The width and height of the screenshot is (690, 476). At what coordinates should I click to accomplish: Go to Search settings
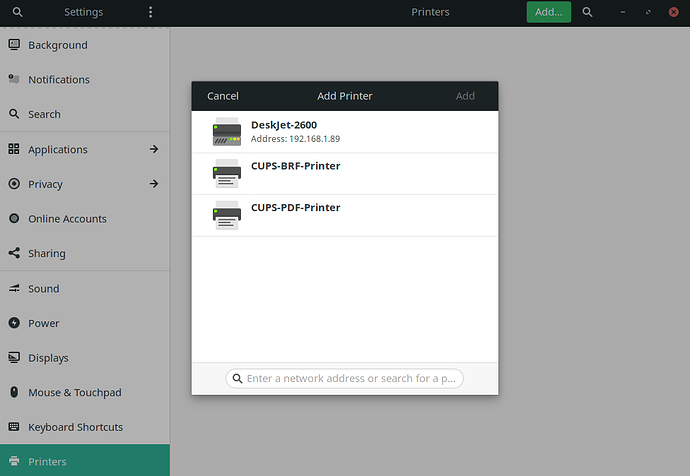[84, 114]
